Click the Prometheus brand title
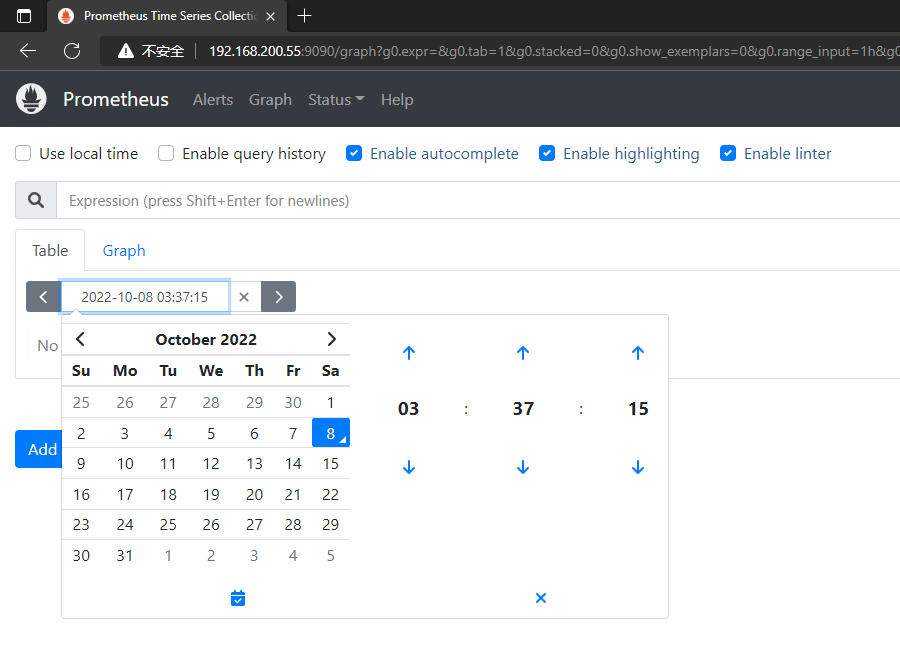The image size is (900, 672). 116,99
